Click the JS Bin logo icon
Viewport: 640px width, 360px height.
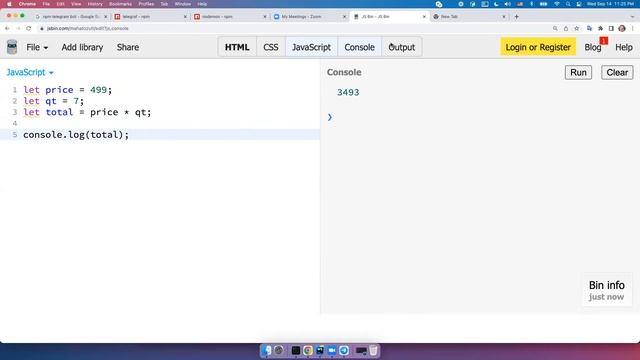[12, 47]
